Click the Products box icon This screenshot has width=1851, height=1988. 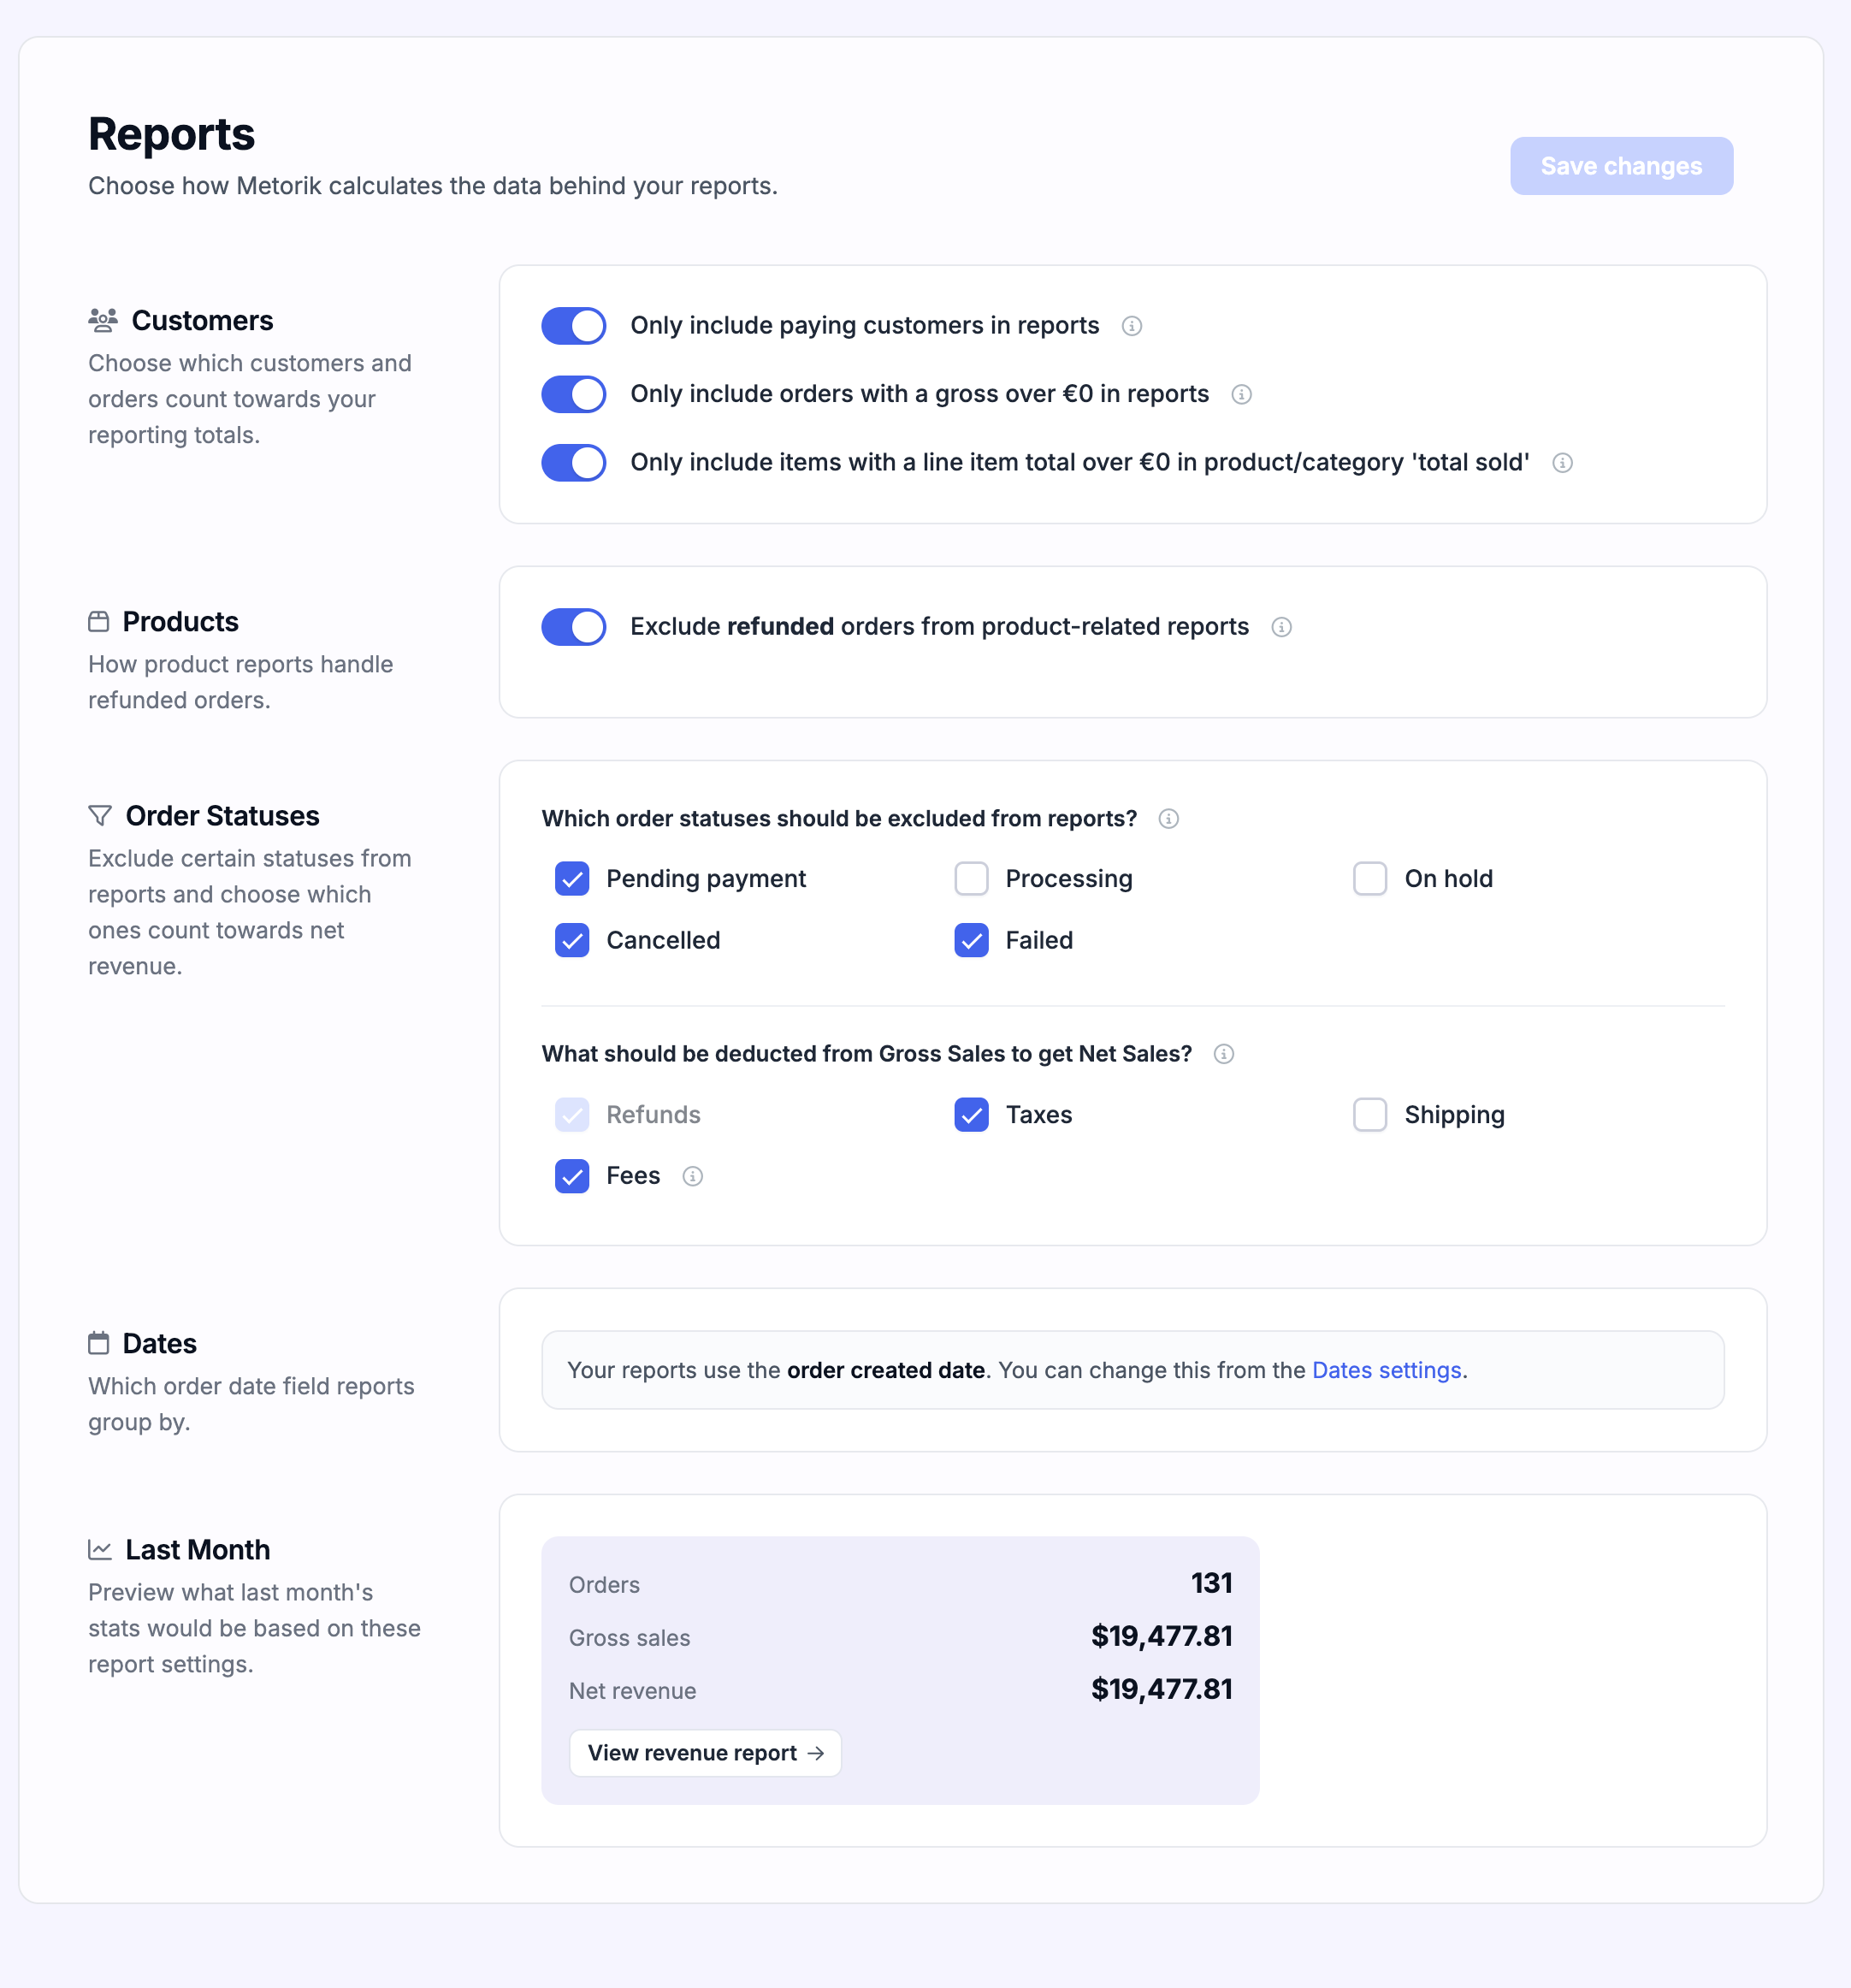98,622
